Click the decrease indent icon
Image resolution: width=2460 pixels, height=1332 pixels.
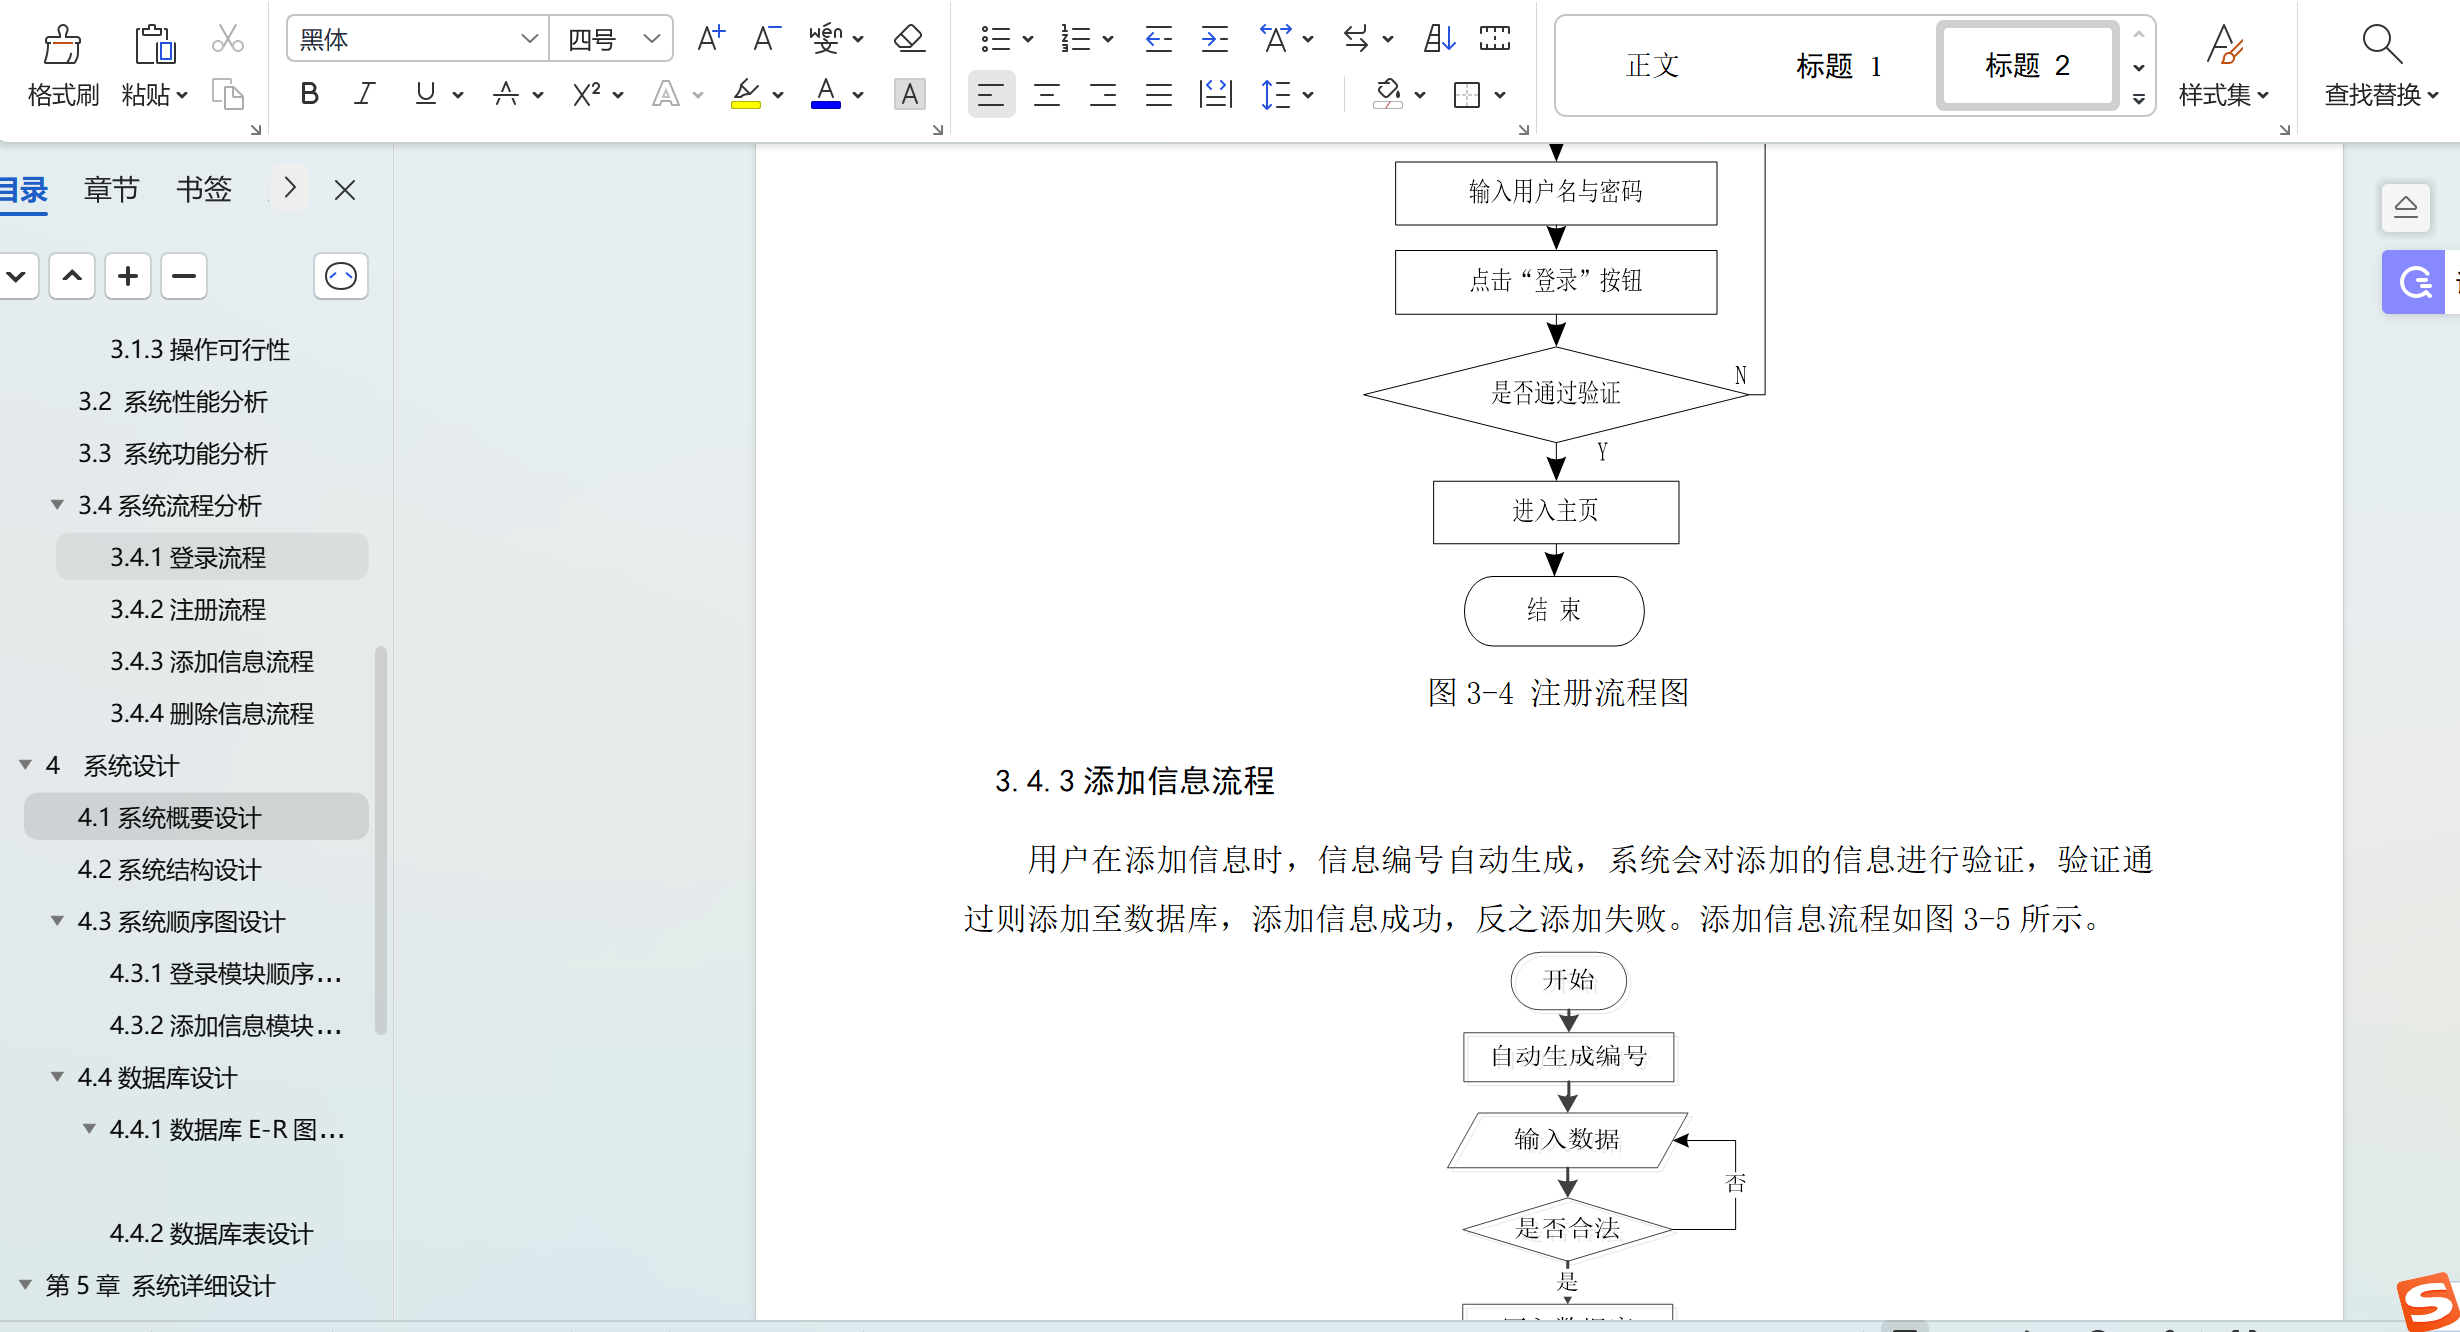(1158, 39)
